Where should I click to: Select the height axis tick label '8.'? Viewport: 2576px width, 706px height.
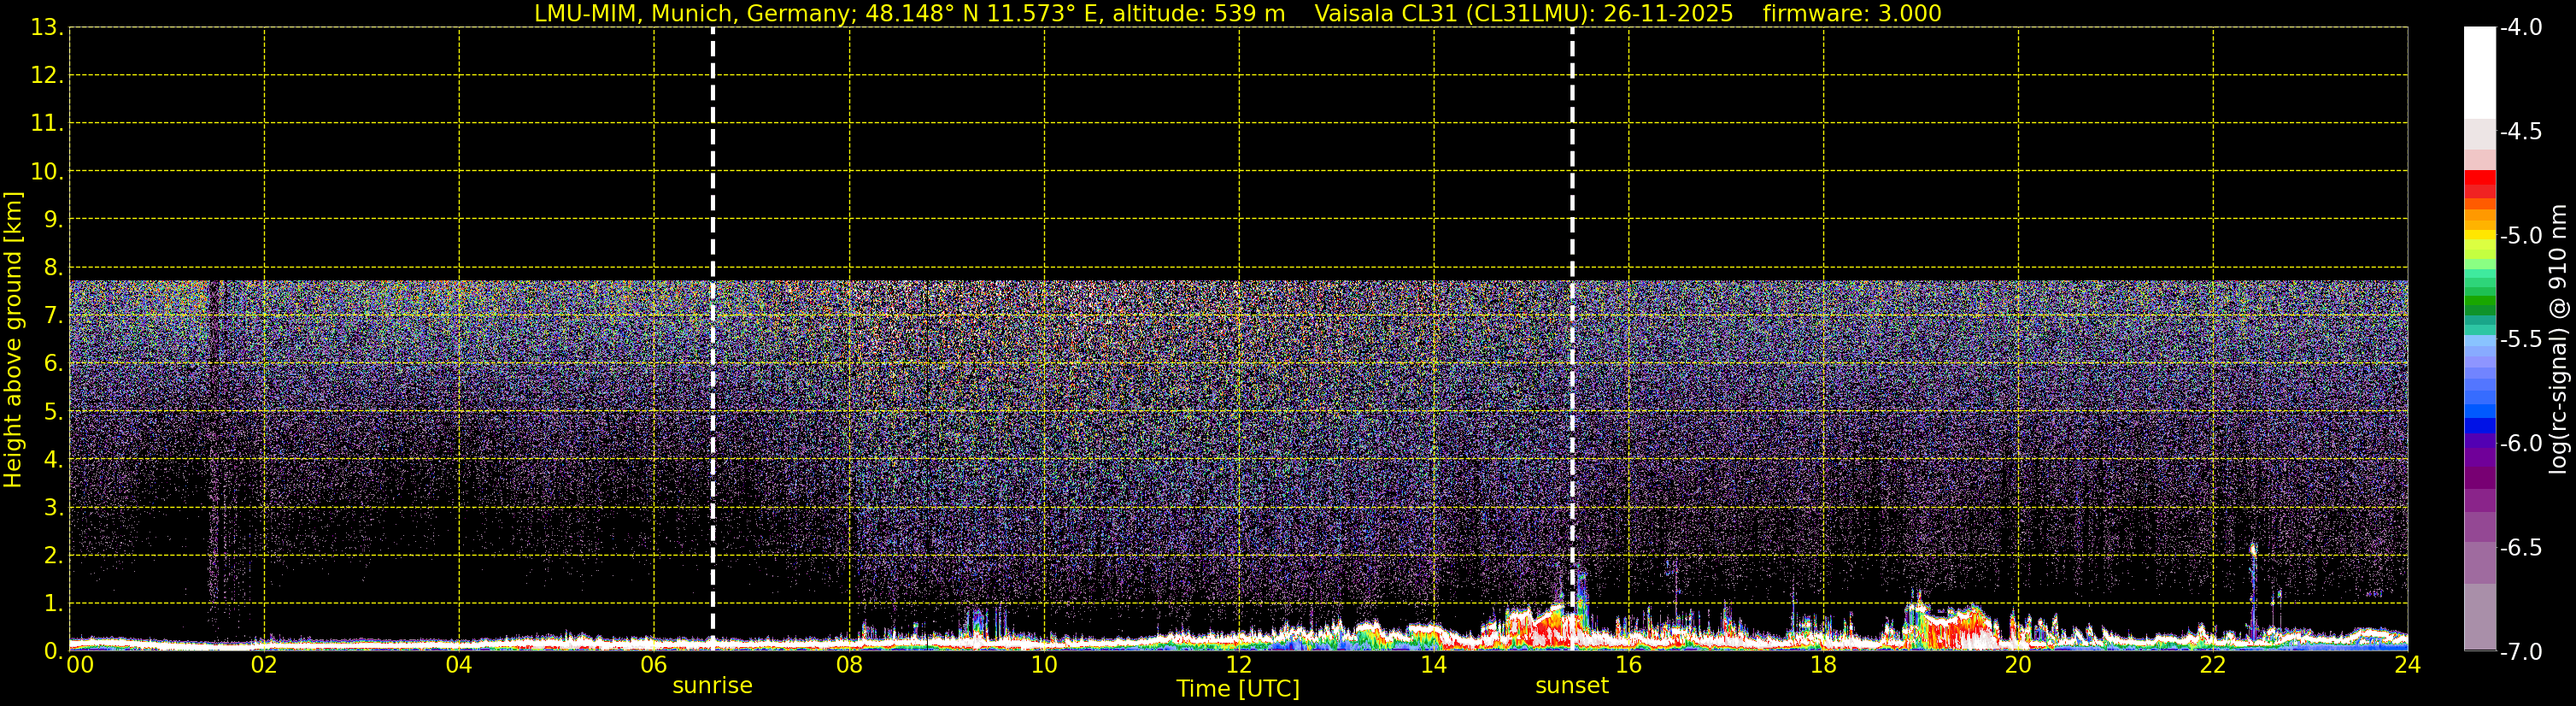[x=53, y=267]
